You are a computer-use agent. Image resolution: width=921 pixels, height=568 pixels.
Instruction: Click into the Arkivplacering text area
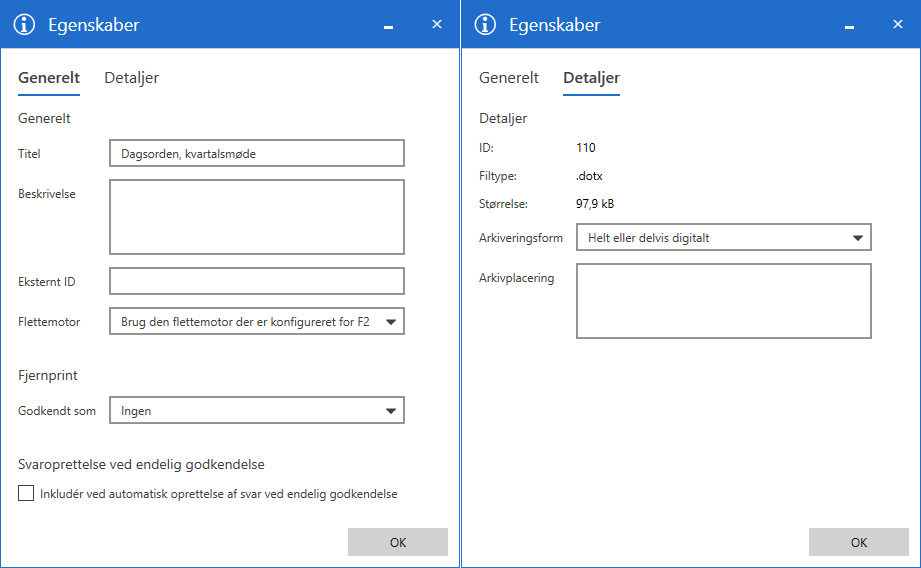point(724,301)
